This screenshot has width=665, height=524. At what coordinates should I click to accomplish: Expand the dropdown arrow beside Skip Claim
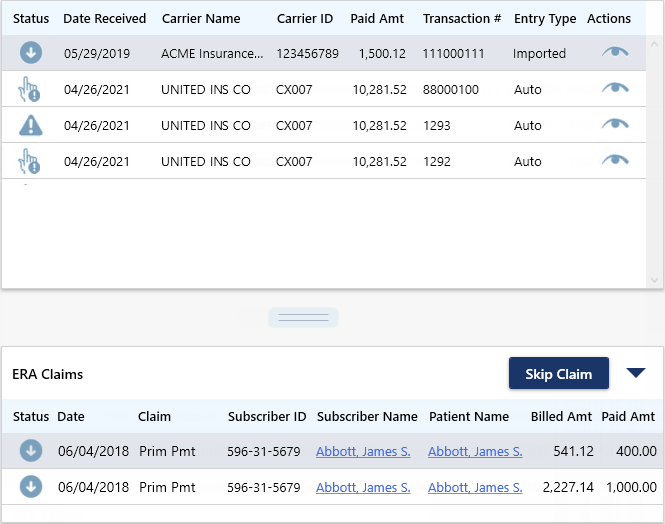click(636, 373)
